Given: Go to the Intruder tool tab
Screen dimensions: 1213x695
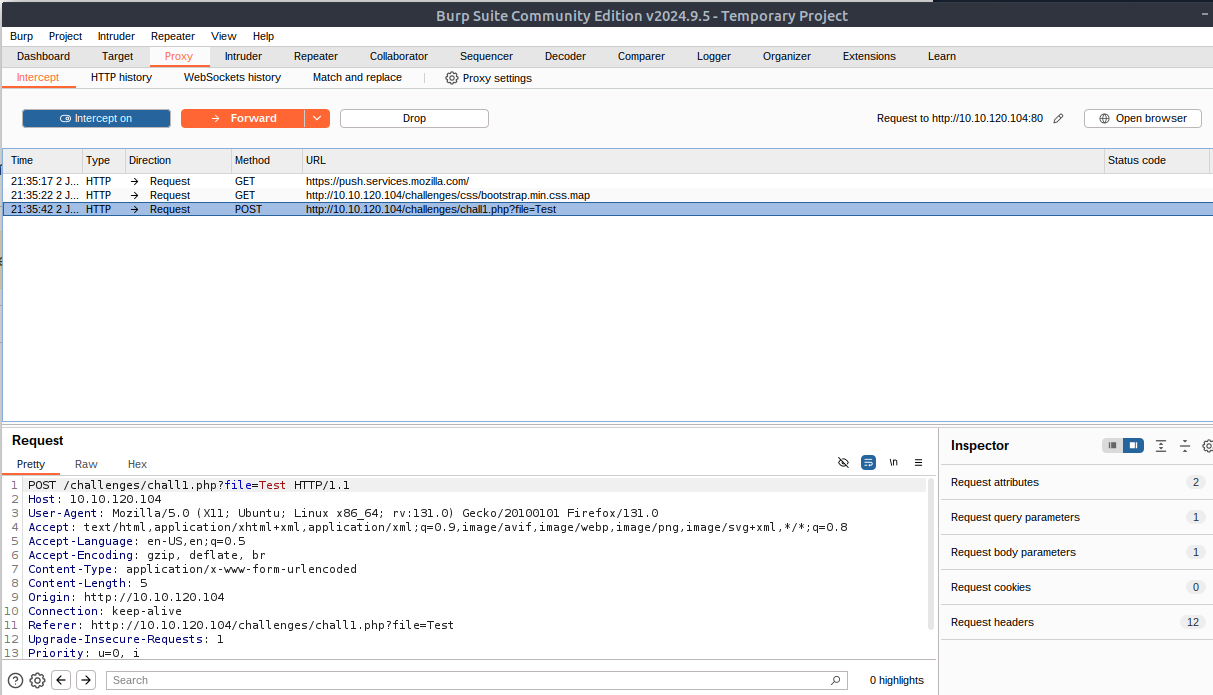Looking at the screenshot, I should [x=243, y=56].
